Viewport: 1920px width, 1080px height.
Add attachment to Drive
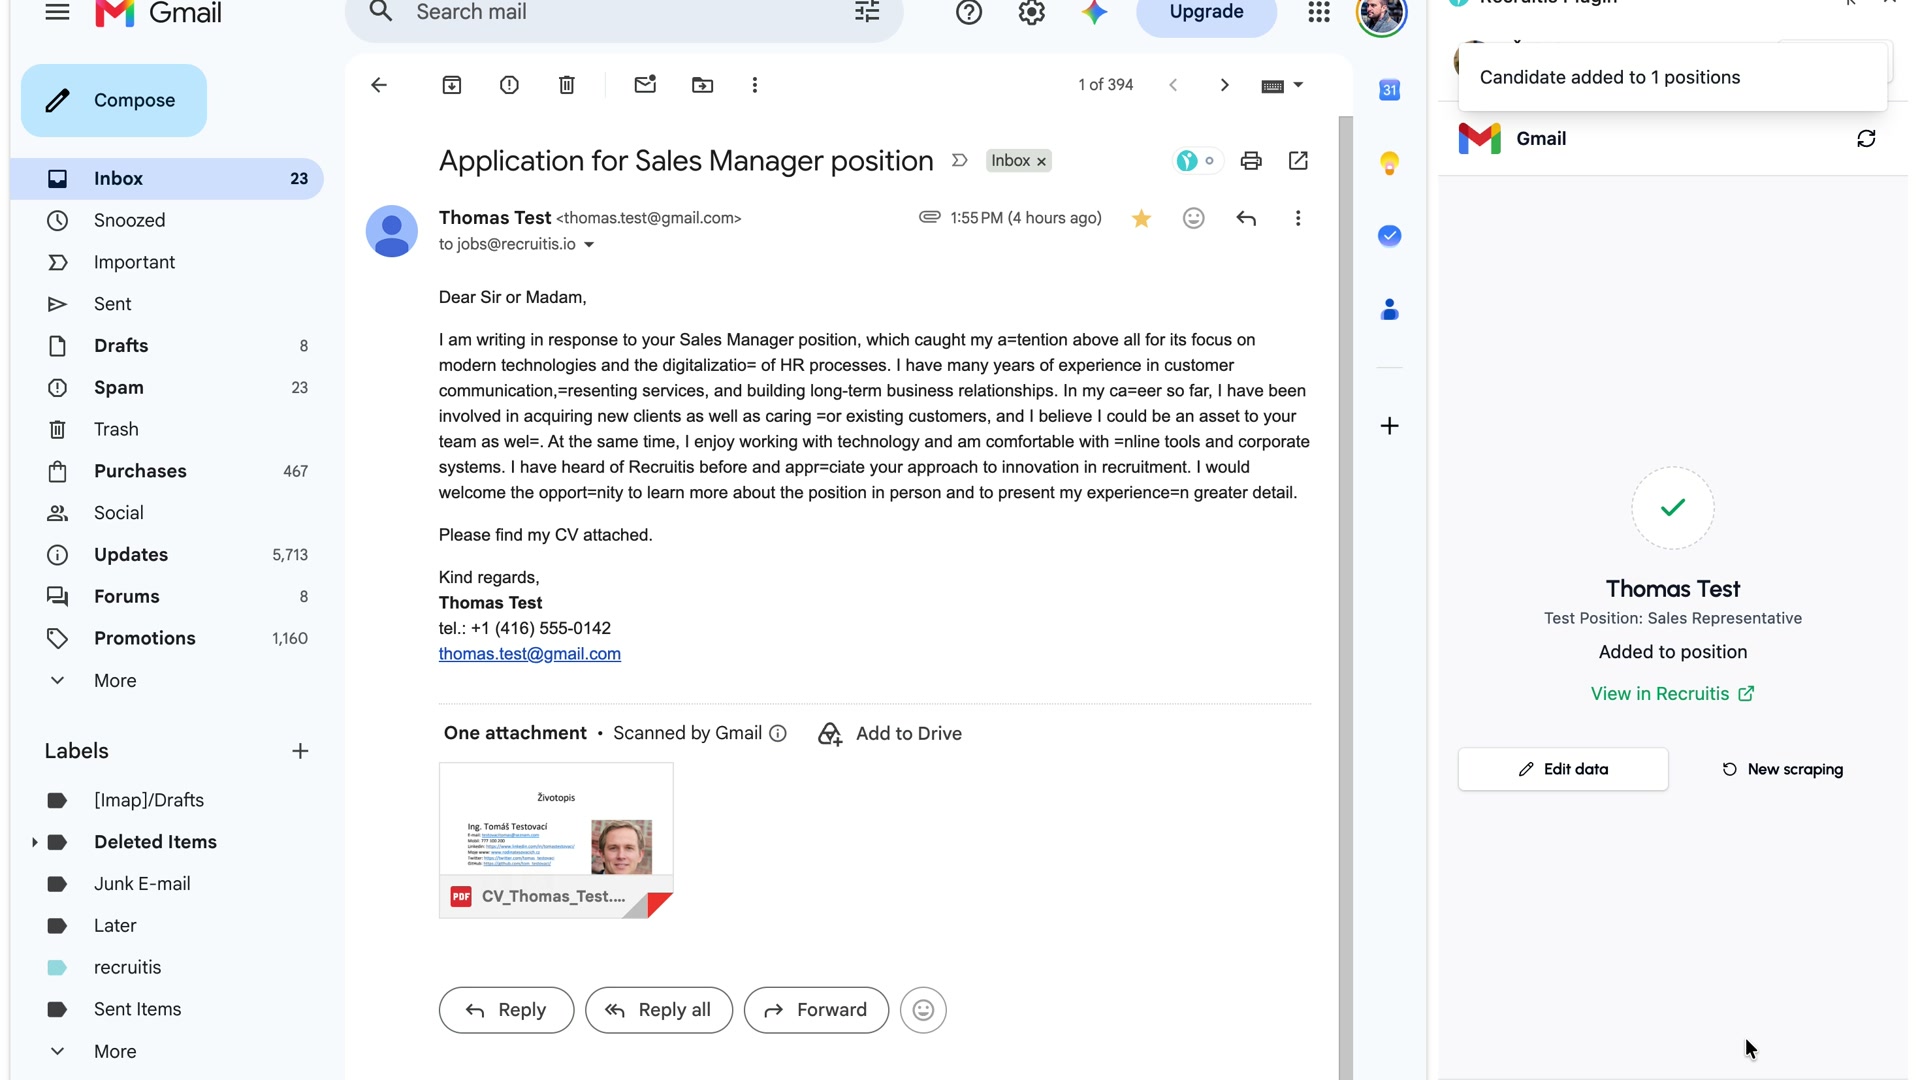point(890,734)
